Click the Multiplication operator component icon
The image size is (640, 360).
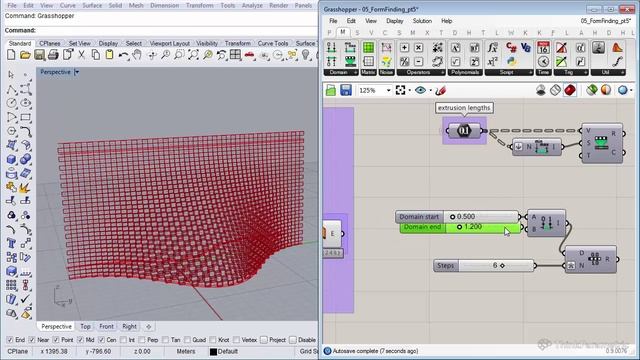click(418, 48)
